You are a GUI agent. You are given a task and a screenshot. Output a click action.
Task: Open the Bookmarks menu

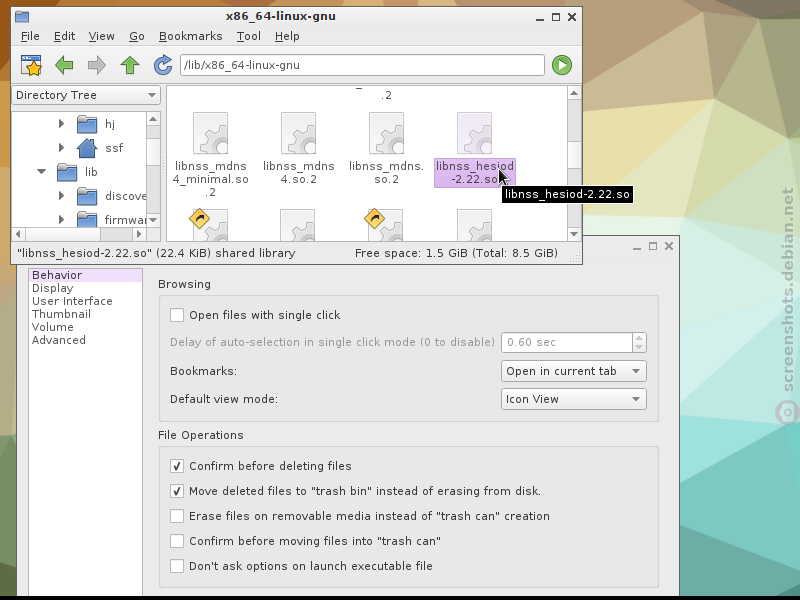[x=190, y=36]
